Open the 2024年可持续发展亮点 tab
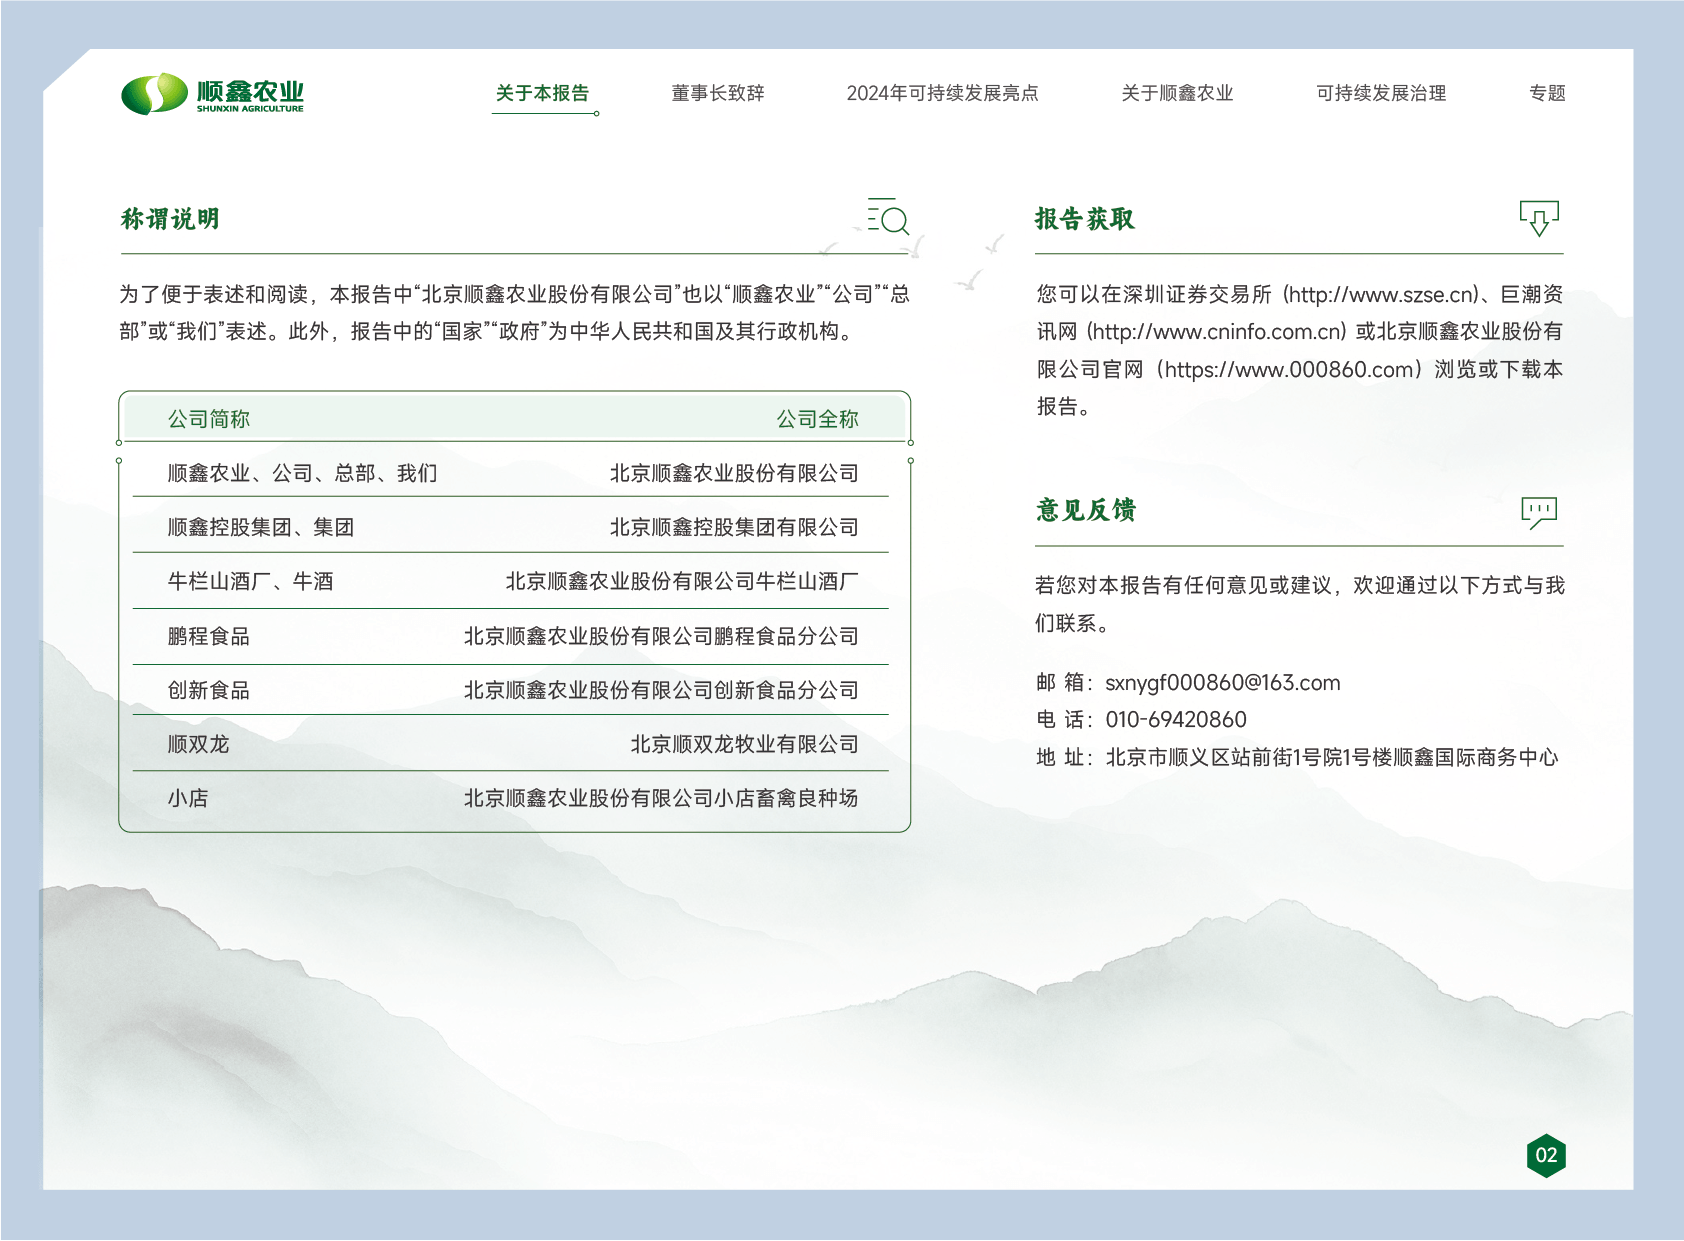 click(x=942, y=93)
